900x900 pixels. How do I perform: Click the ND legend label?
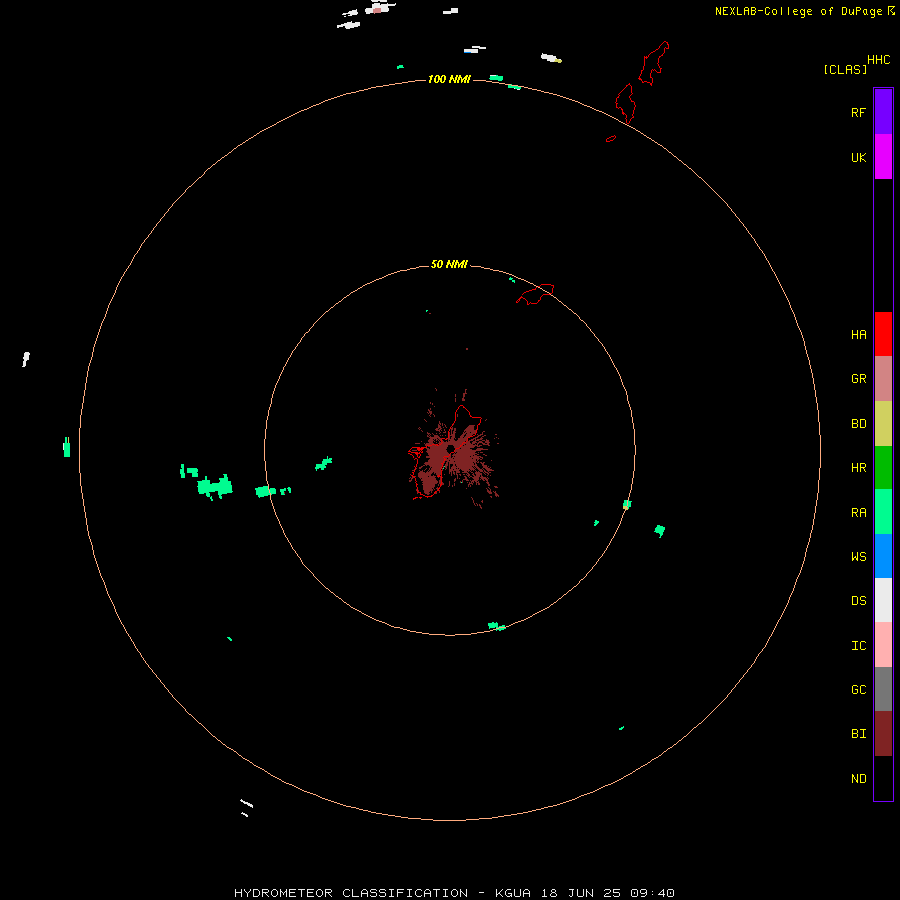858,779
